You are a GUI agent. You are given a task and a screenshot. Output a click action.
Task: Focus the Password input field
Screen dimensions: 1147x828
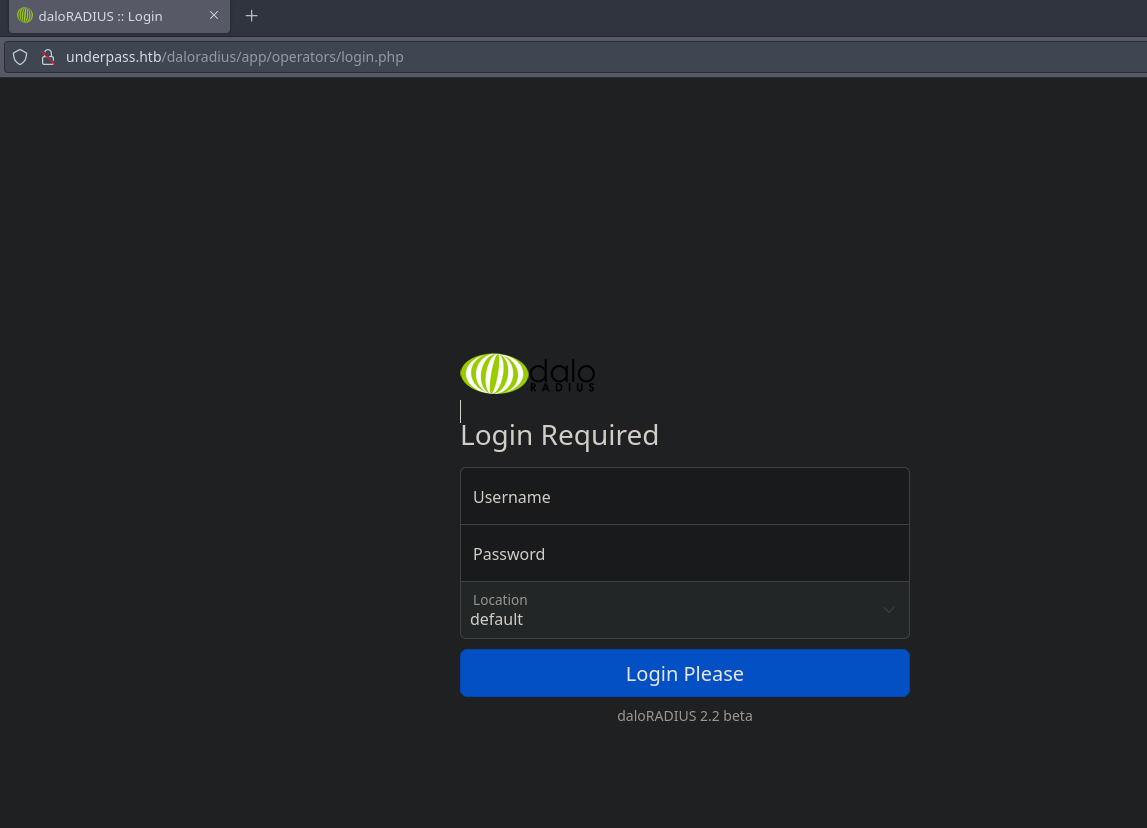coord(685,553)
